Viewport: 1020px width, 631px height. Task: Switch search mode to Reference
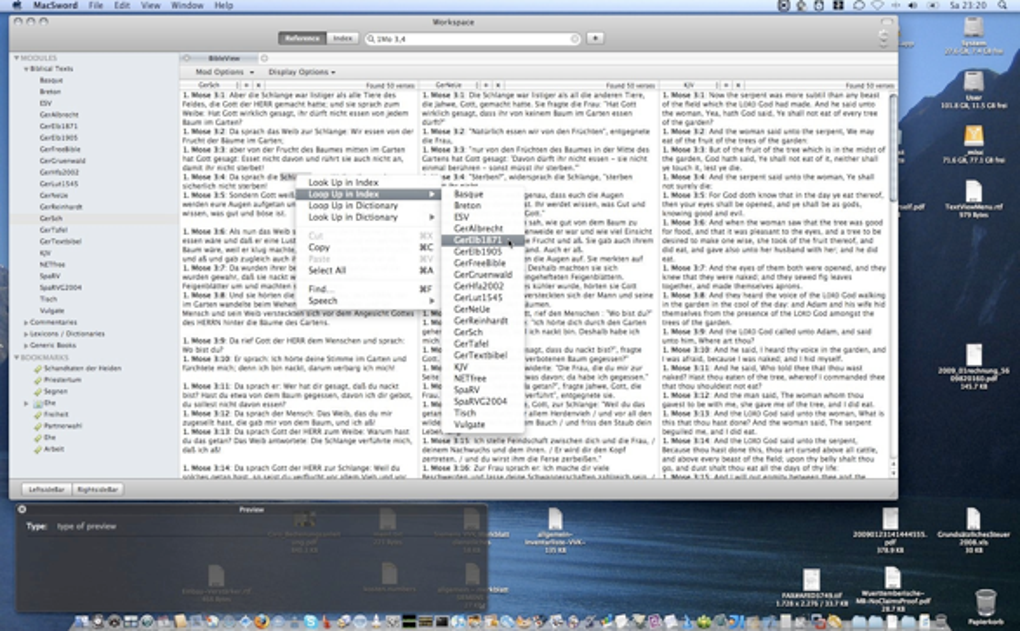[302, 38]
